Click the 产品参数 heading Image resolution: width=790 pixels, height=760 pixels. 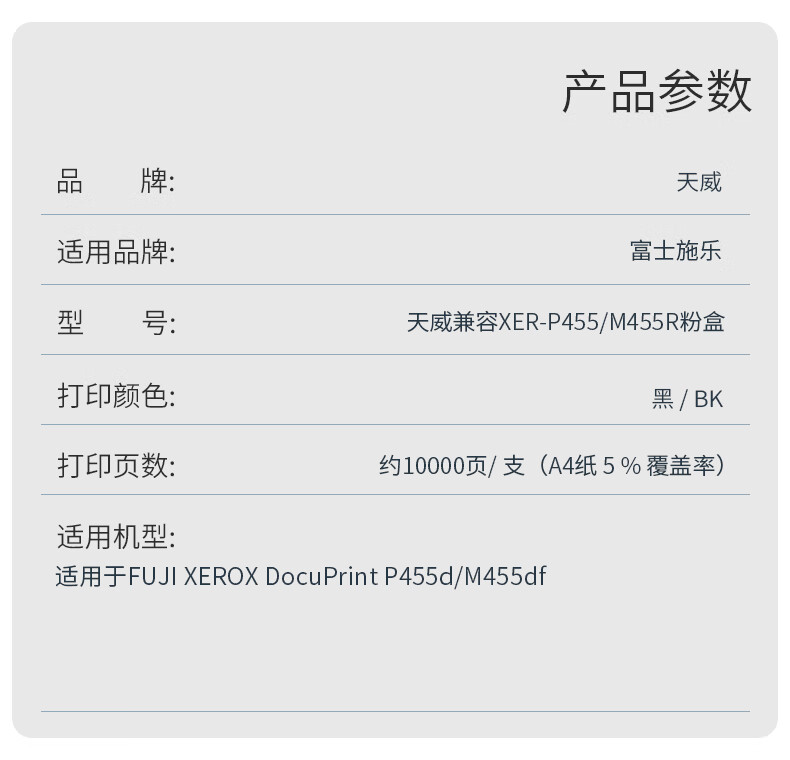point(656,91)
